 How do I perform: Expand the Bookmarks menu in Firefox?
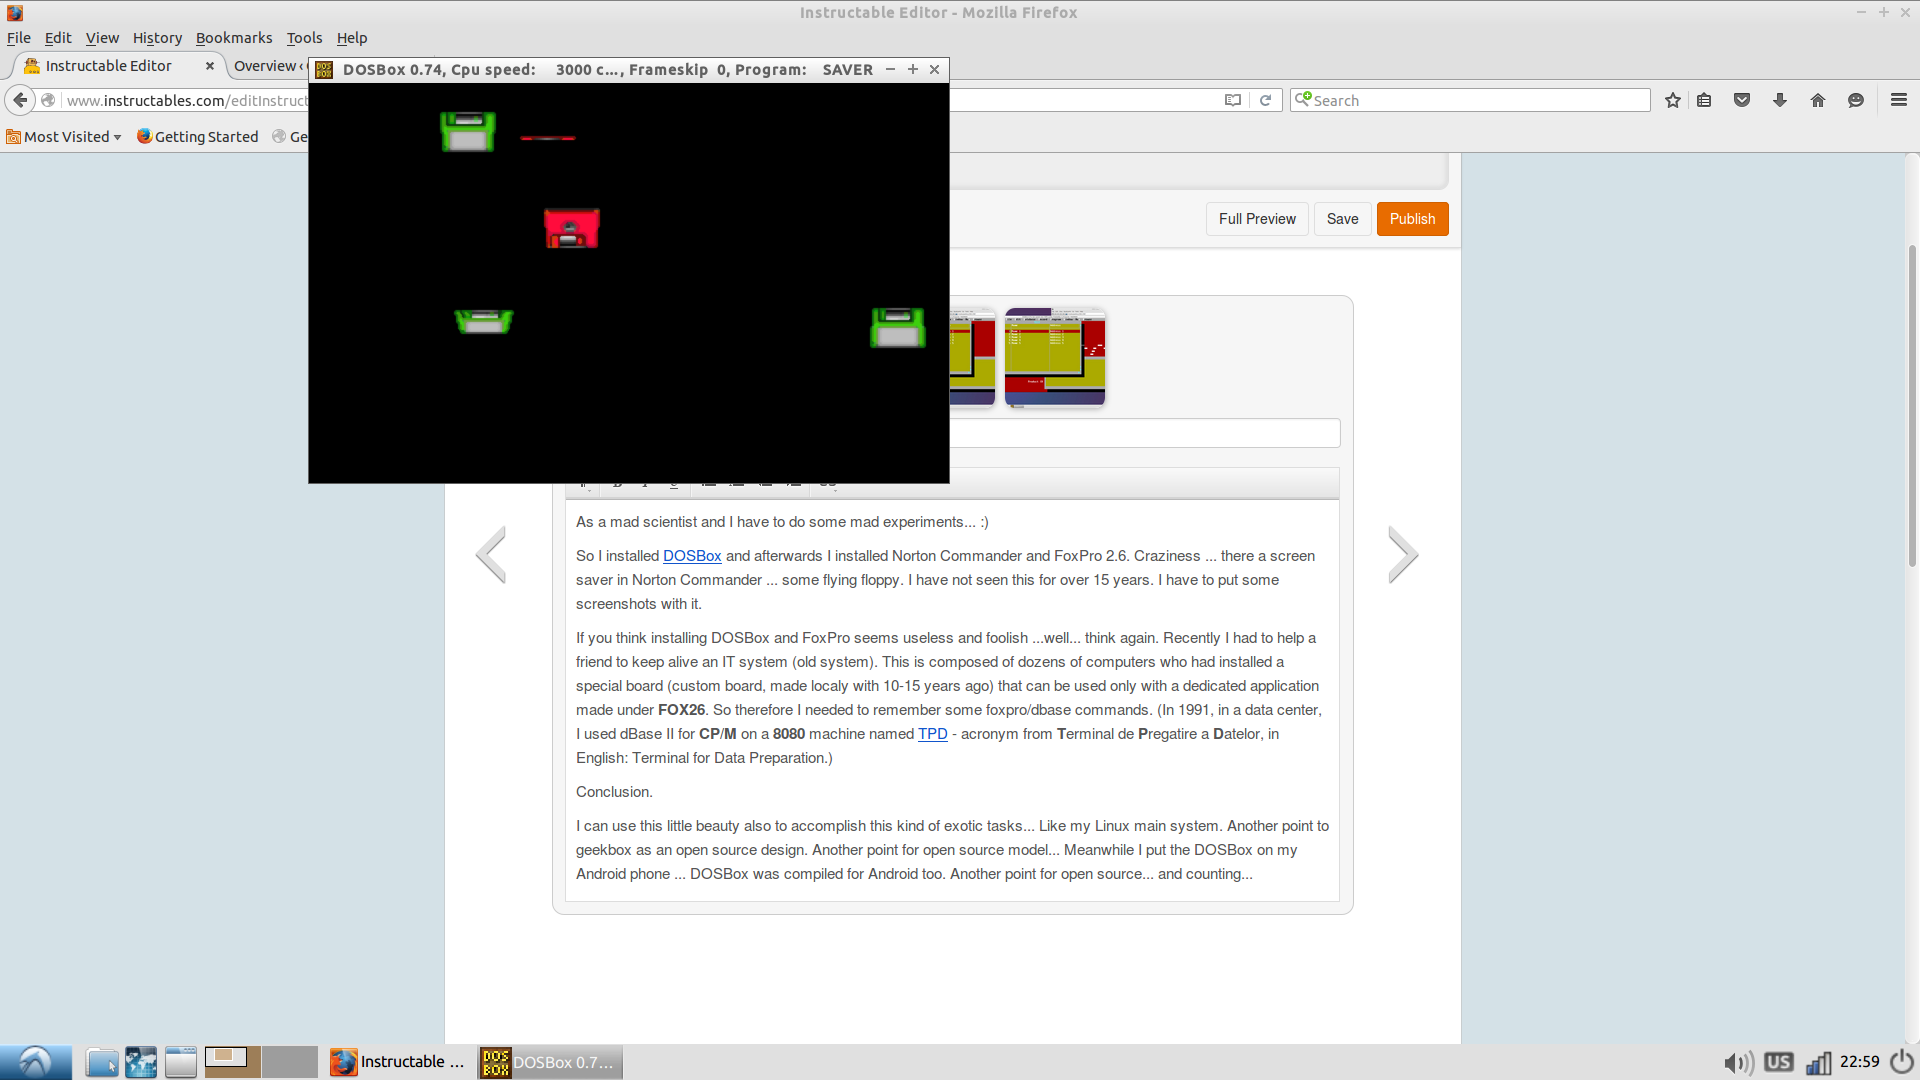pyautogui.click(x=231, y=36)
